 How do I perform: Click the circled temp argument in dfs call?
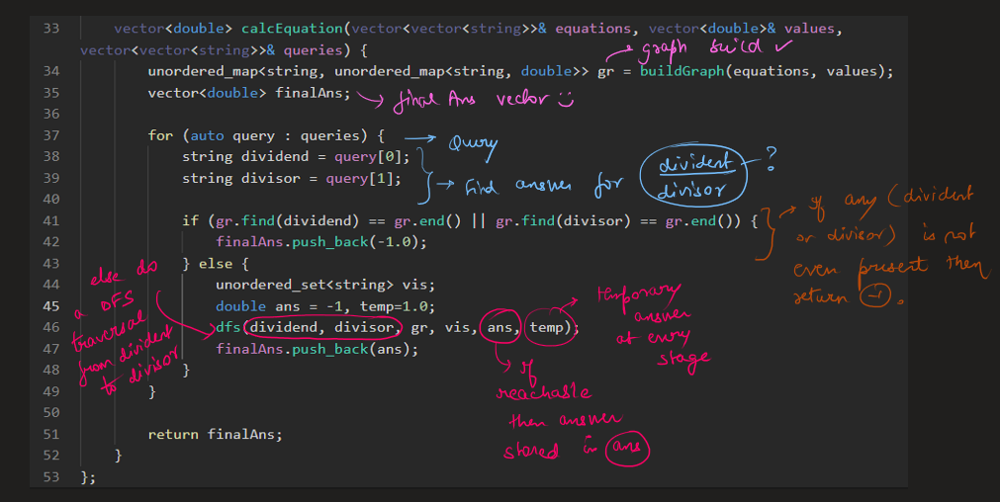click(547, 327)
